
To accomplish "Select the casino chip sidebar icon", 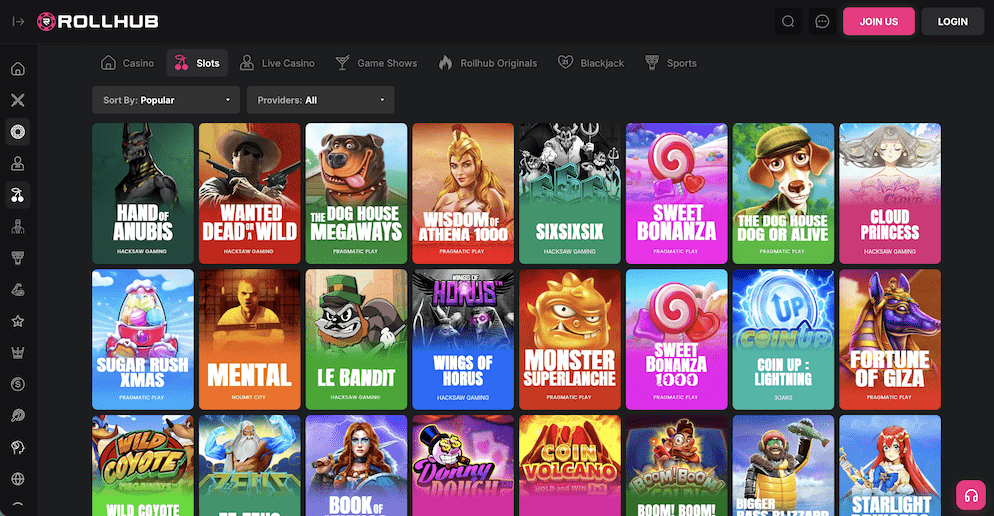I will tap(18, 132).
